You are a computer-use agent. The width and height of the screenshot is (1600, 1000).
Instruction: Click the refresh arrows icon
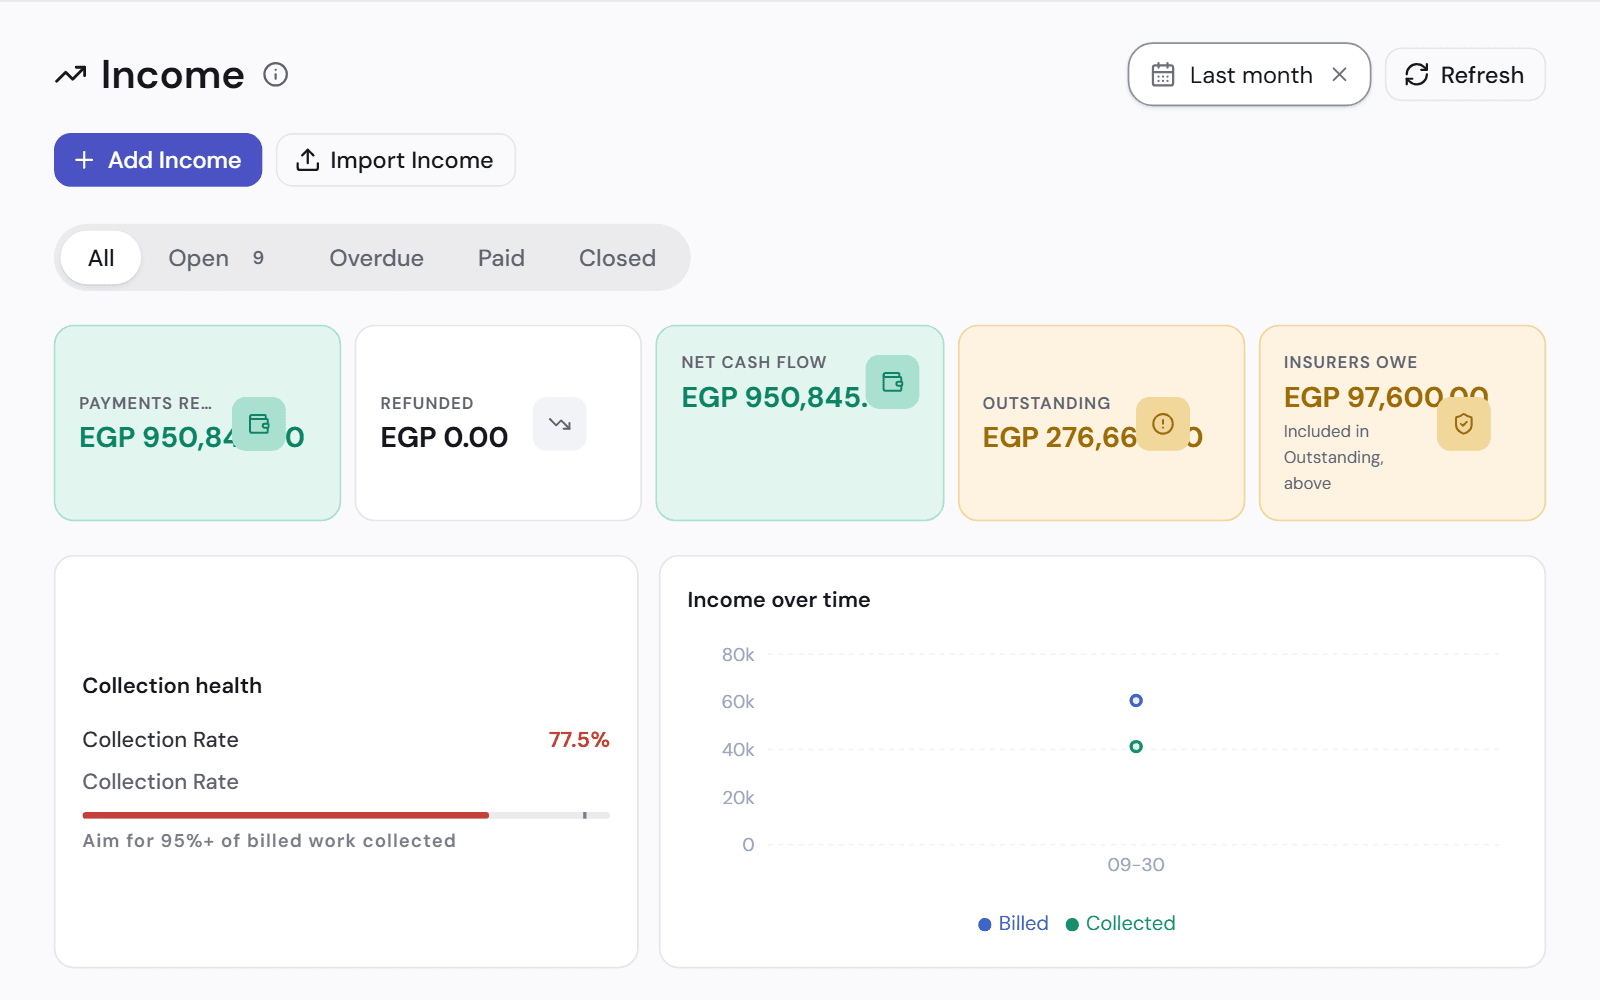[x=1417, y=75]
